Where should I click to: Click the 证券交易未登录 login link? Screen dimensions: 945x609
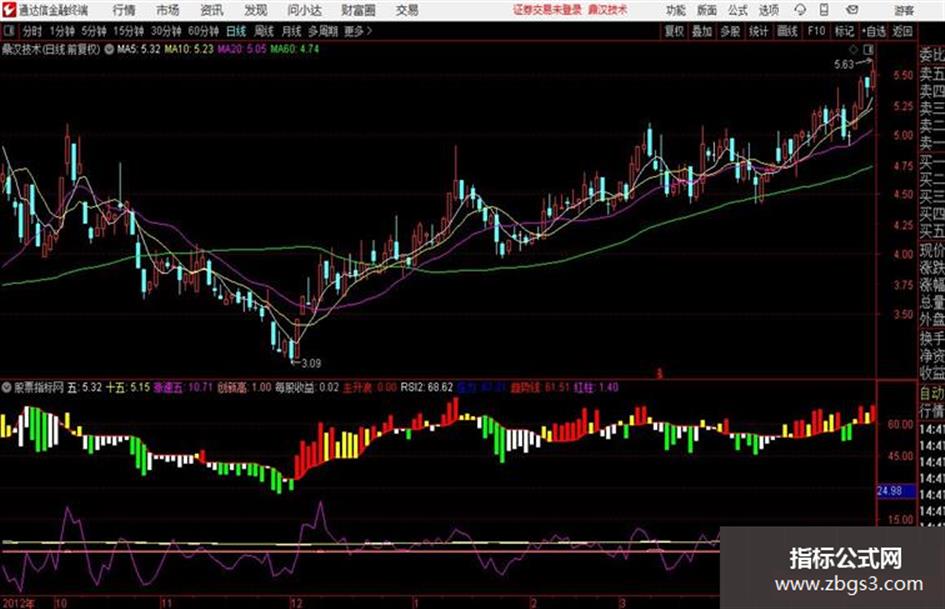547,10
